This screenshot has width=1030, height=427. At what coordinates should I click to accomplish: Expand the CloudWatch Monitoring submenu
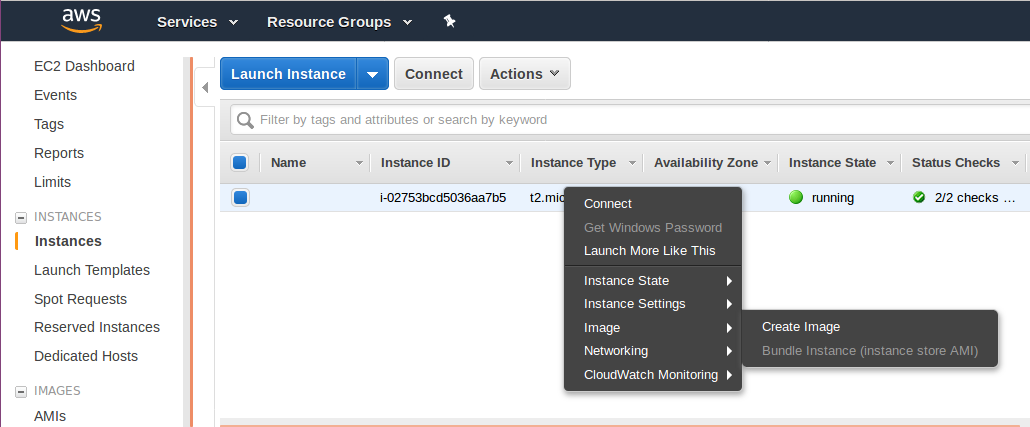coord(653,374)
